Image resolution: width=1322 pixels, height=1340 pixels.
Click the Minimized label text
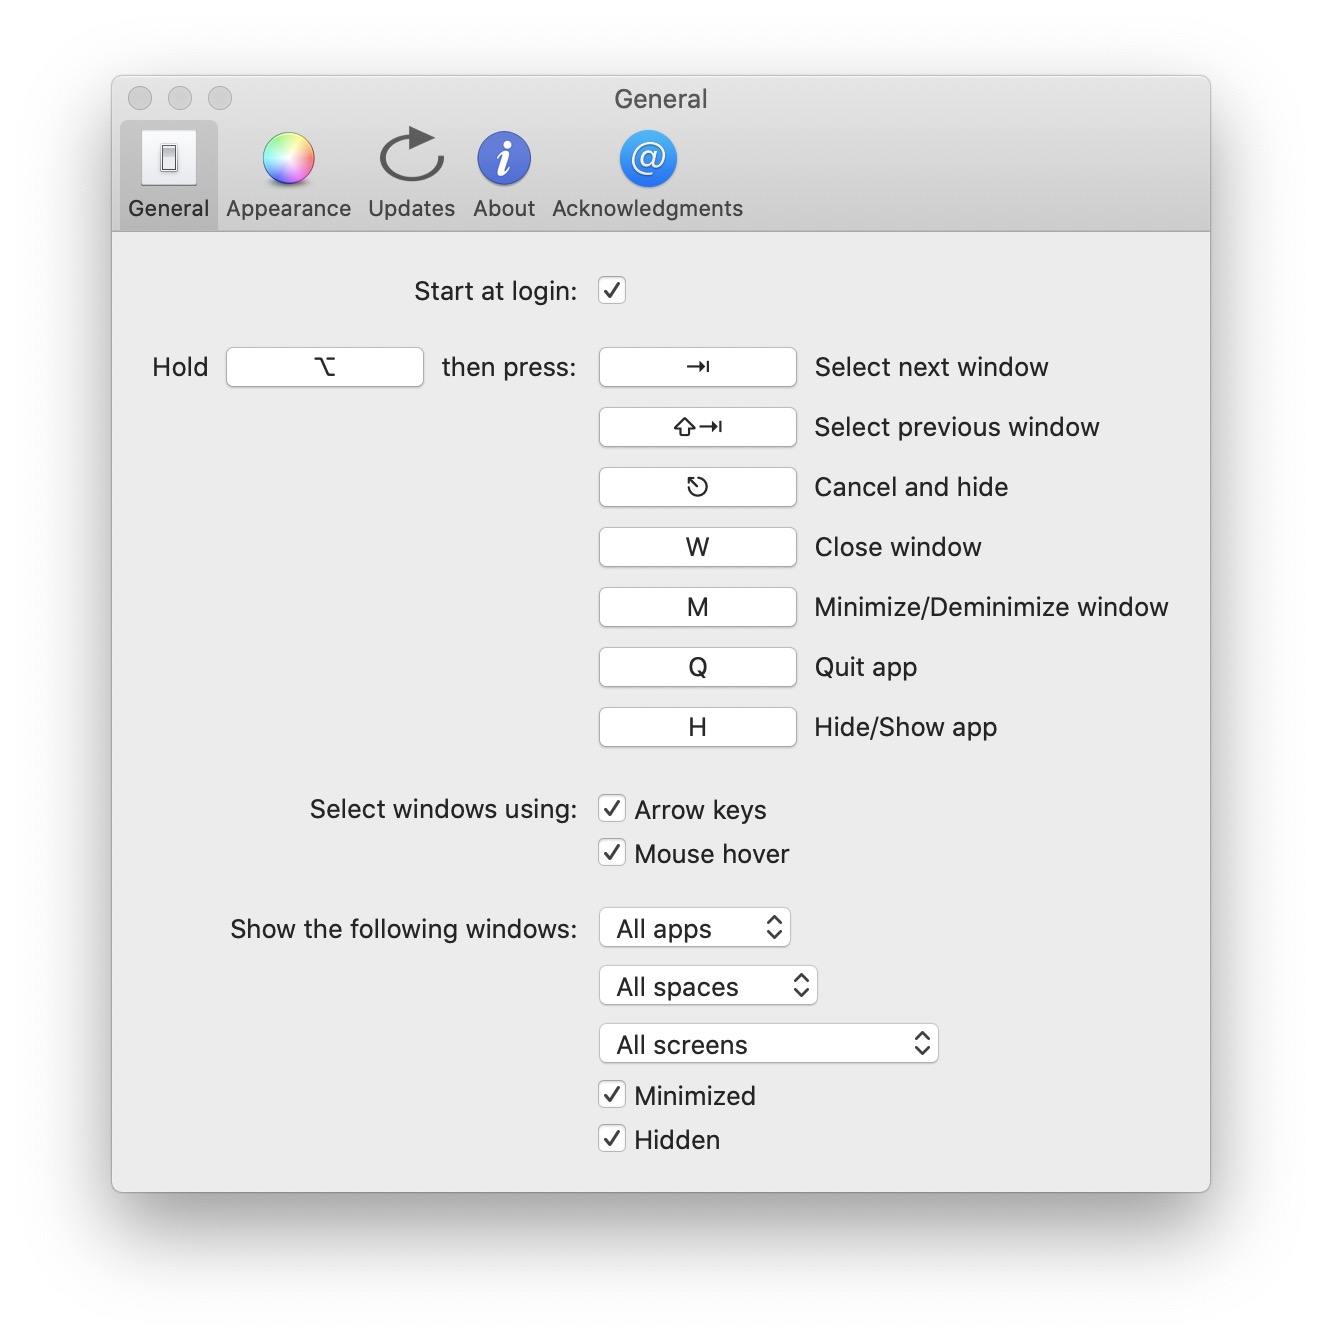(695, 1096)
